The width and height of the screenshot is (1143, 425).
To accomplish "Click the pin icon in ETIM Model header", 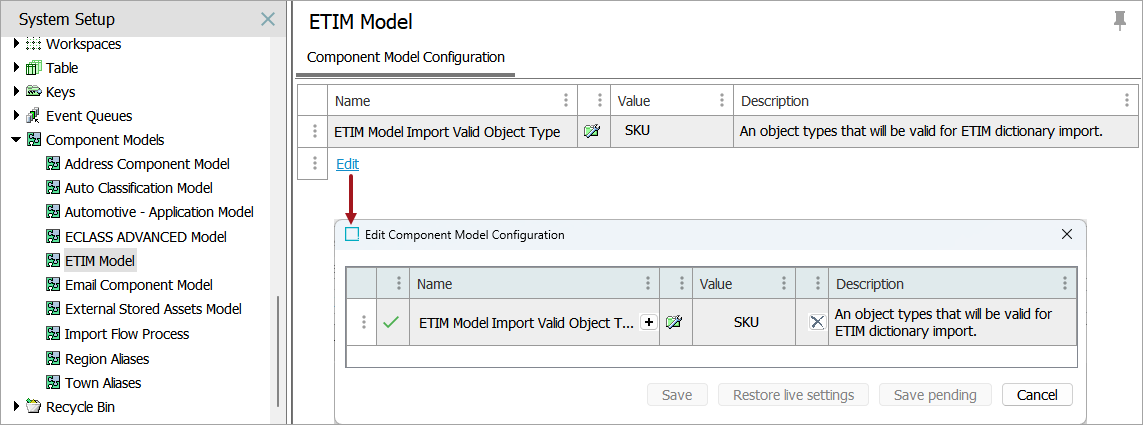I will [x=1120, y=22].
